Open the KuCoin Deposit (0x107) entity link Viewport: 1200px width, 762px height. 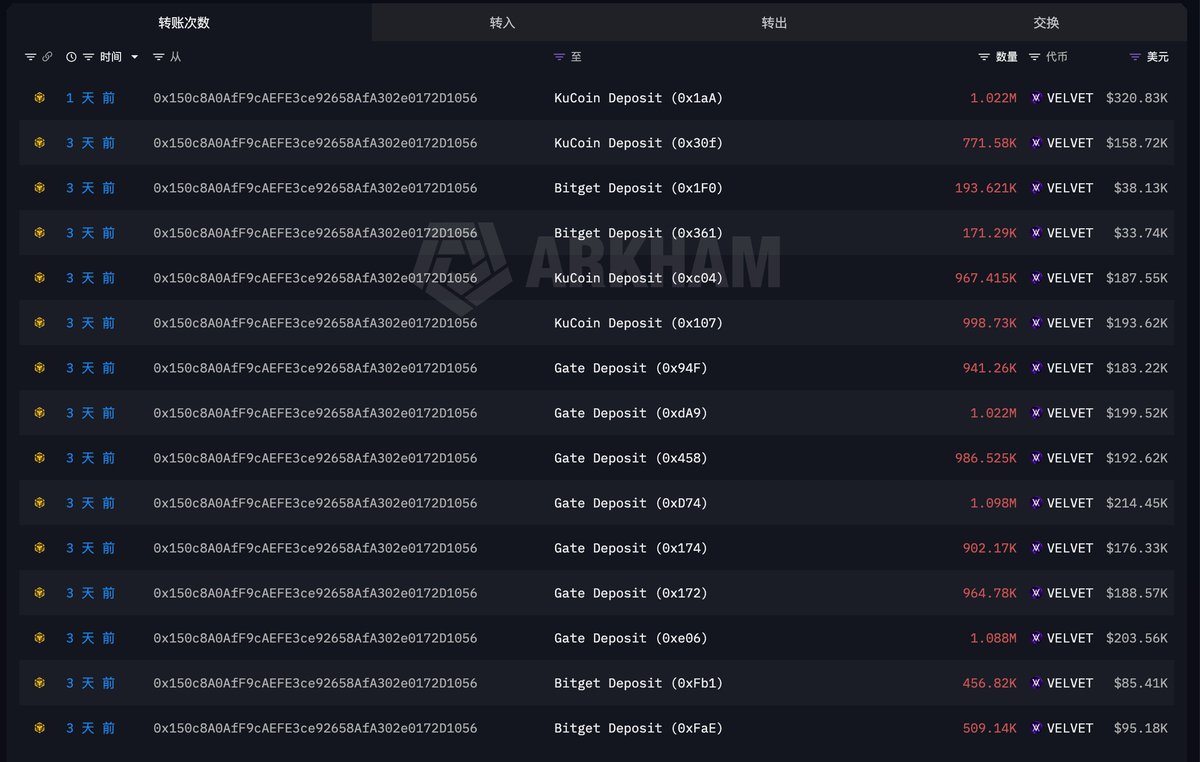click(x=638, y=323)
